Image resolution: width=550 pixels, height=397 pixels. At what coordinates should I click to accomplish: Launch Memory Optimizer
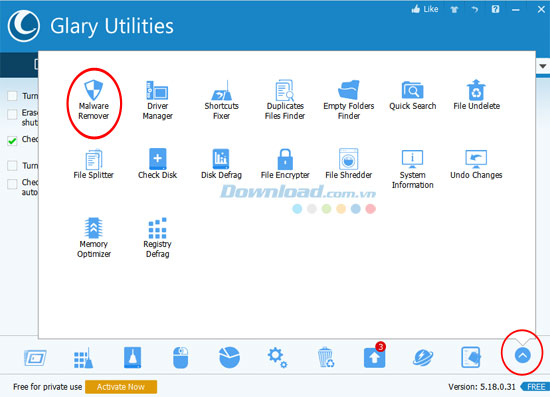coord(94,238)
